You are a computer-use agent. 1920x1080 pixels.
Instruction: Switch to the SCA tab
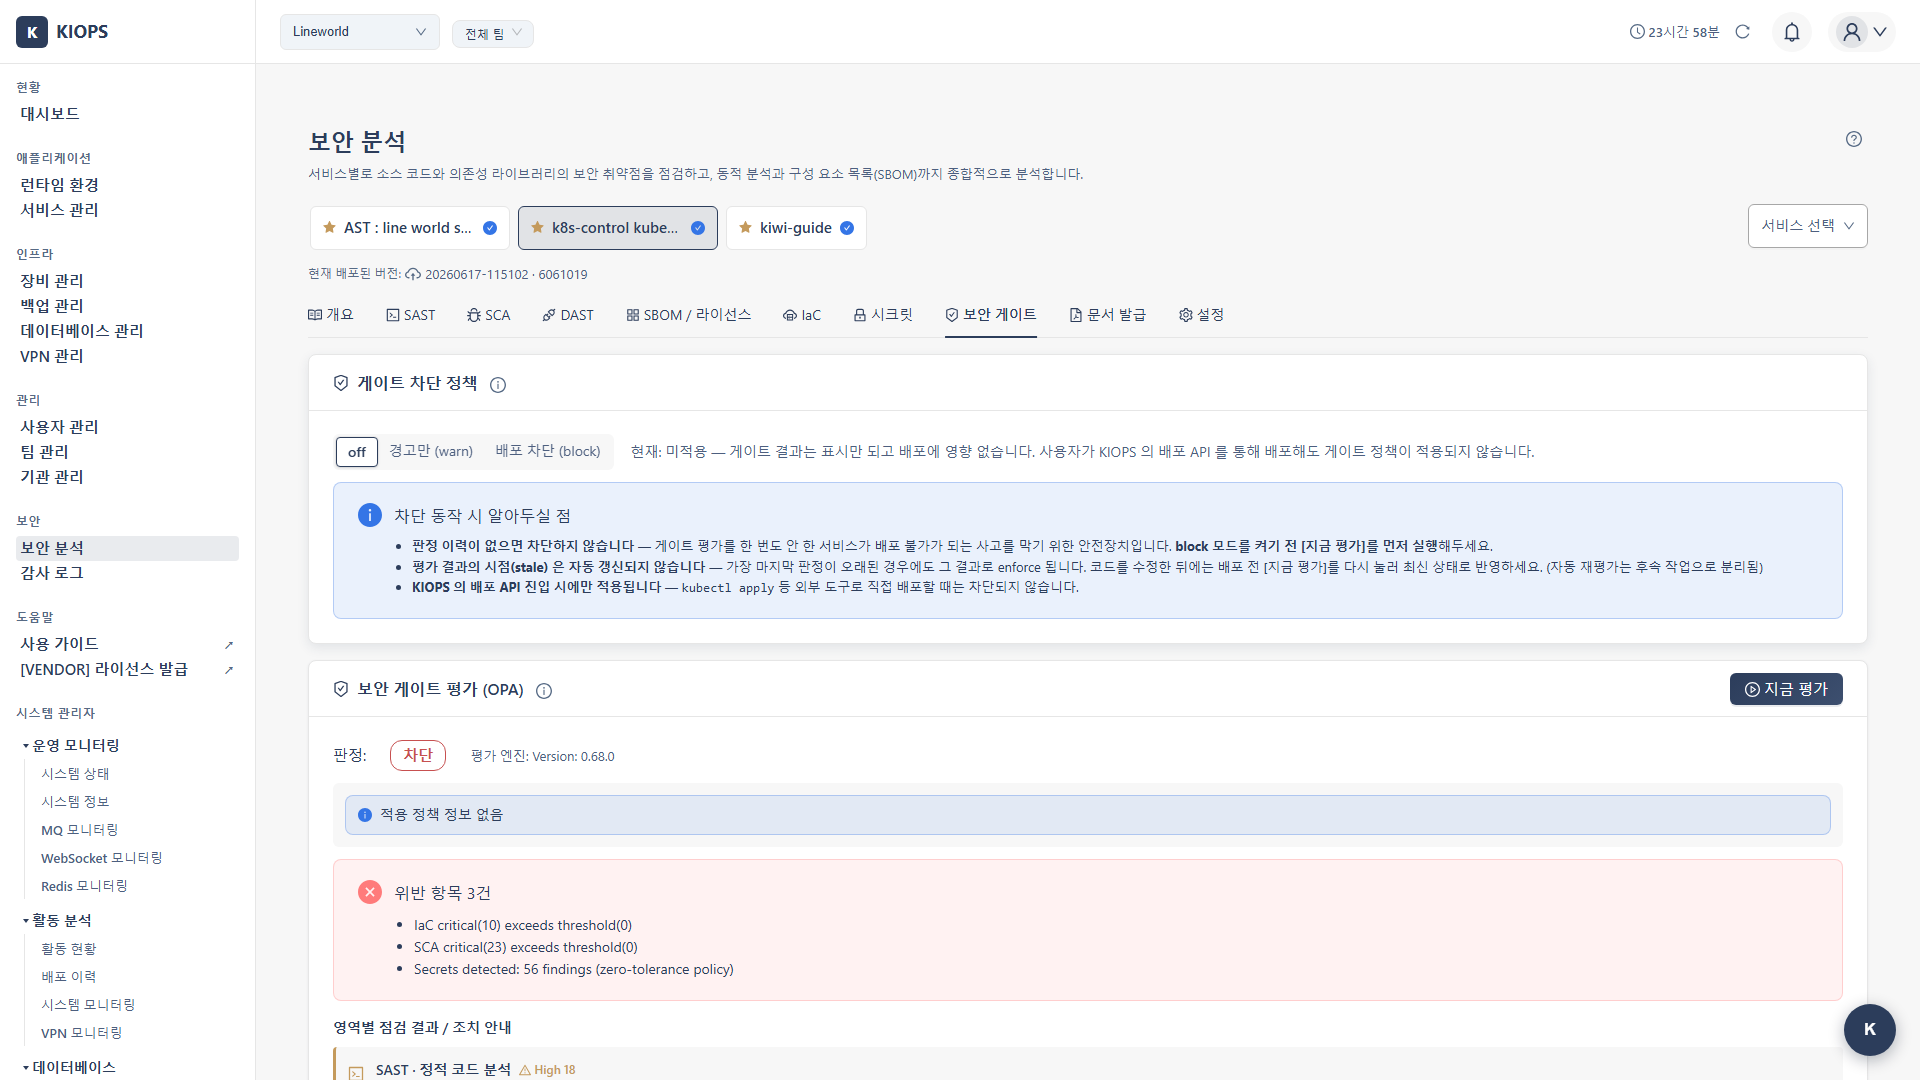[488, 315]
